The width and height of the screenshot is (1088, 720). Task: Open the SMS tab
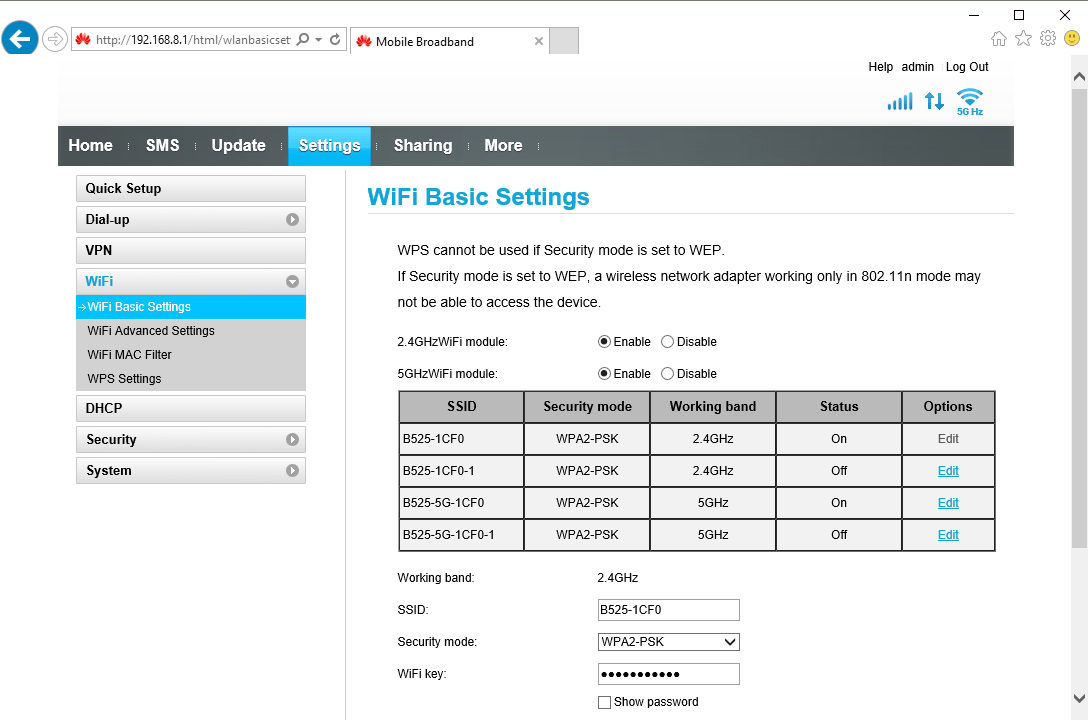point(162,146)
